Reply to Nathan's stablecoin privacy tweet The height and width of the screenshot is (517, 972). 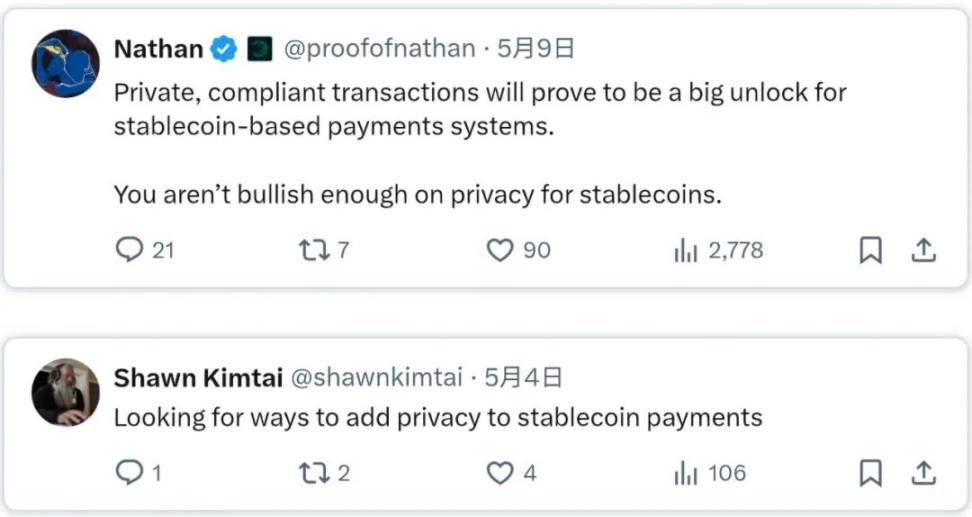130,250
